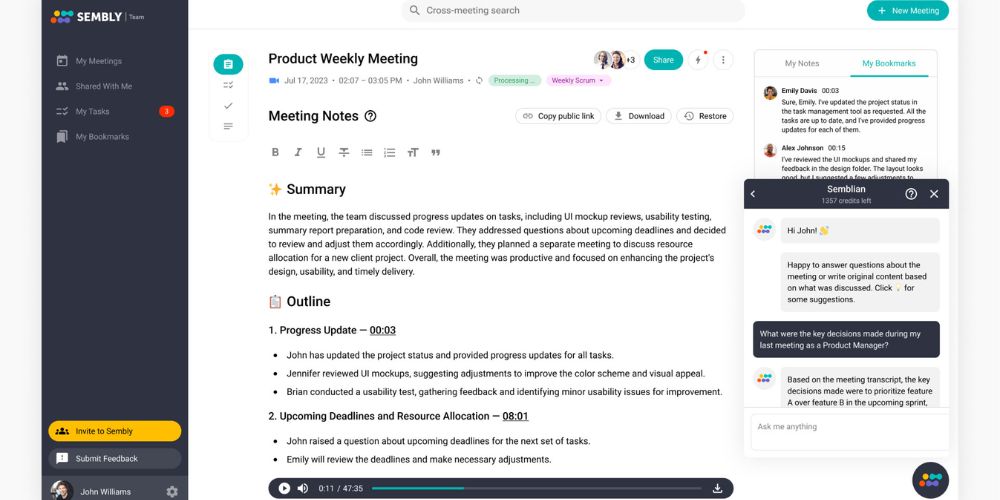Open the three-dot more options menu

click(x=723, y=60)
